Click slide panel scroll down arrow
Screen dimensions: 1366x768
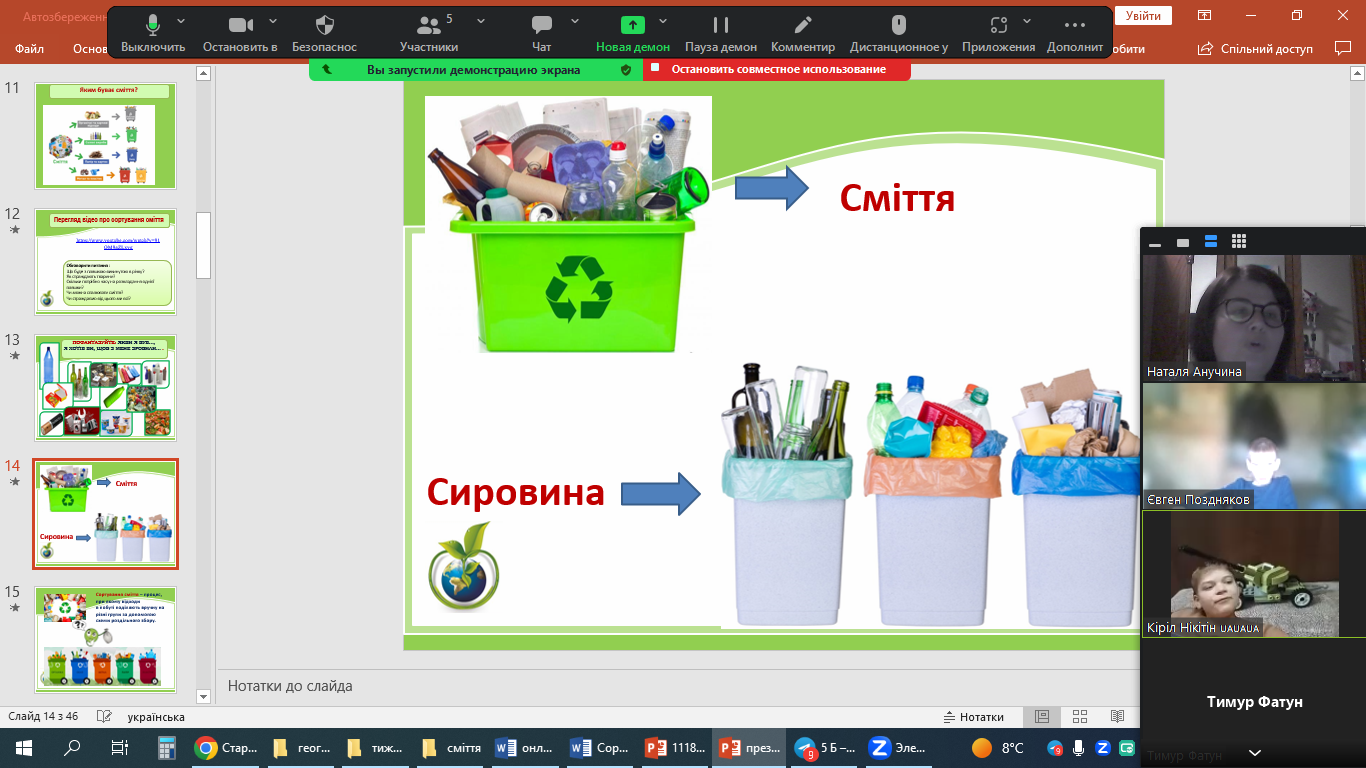click(x=203, y=696)
